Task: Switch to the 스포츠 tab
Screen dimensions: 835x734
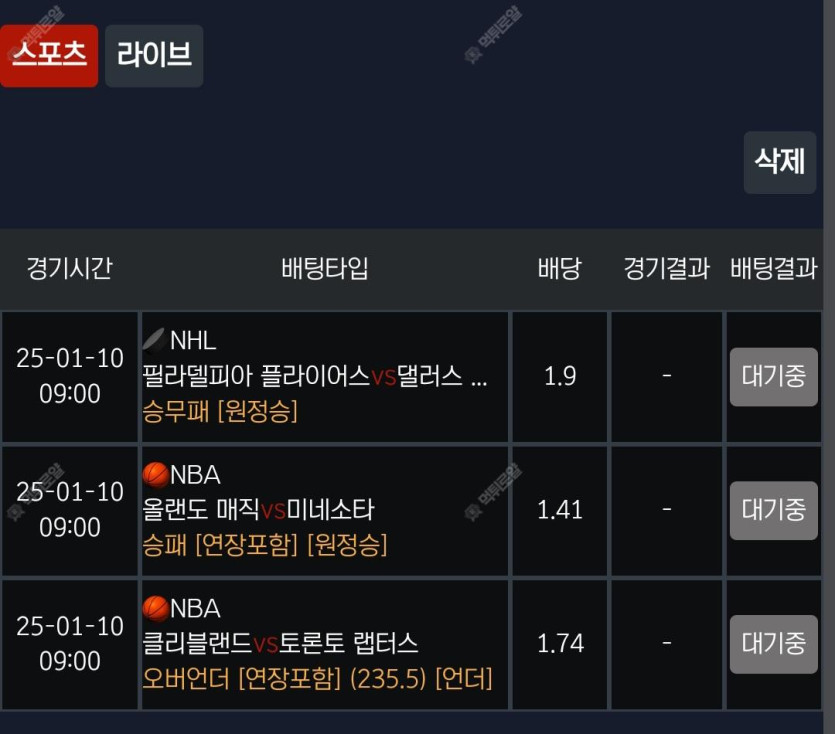Action: [x=49, y=55]
